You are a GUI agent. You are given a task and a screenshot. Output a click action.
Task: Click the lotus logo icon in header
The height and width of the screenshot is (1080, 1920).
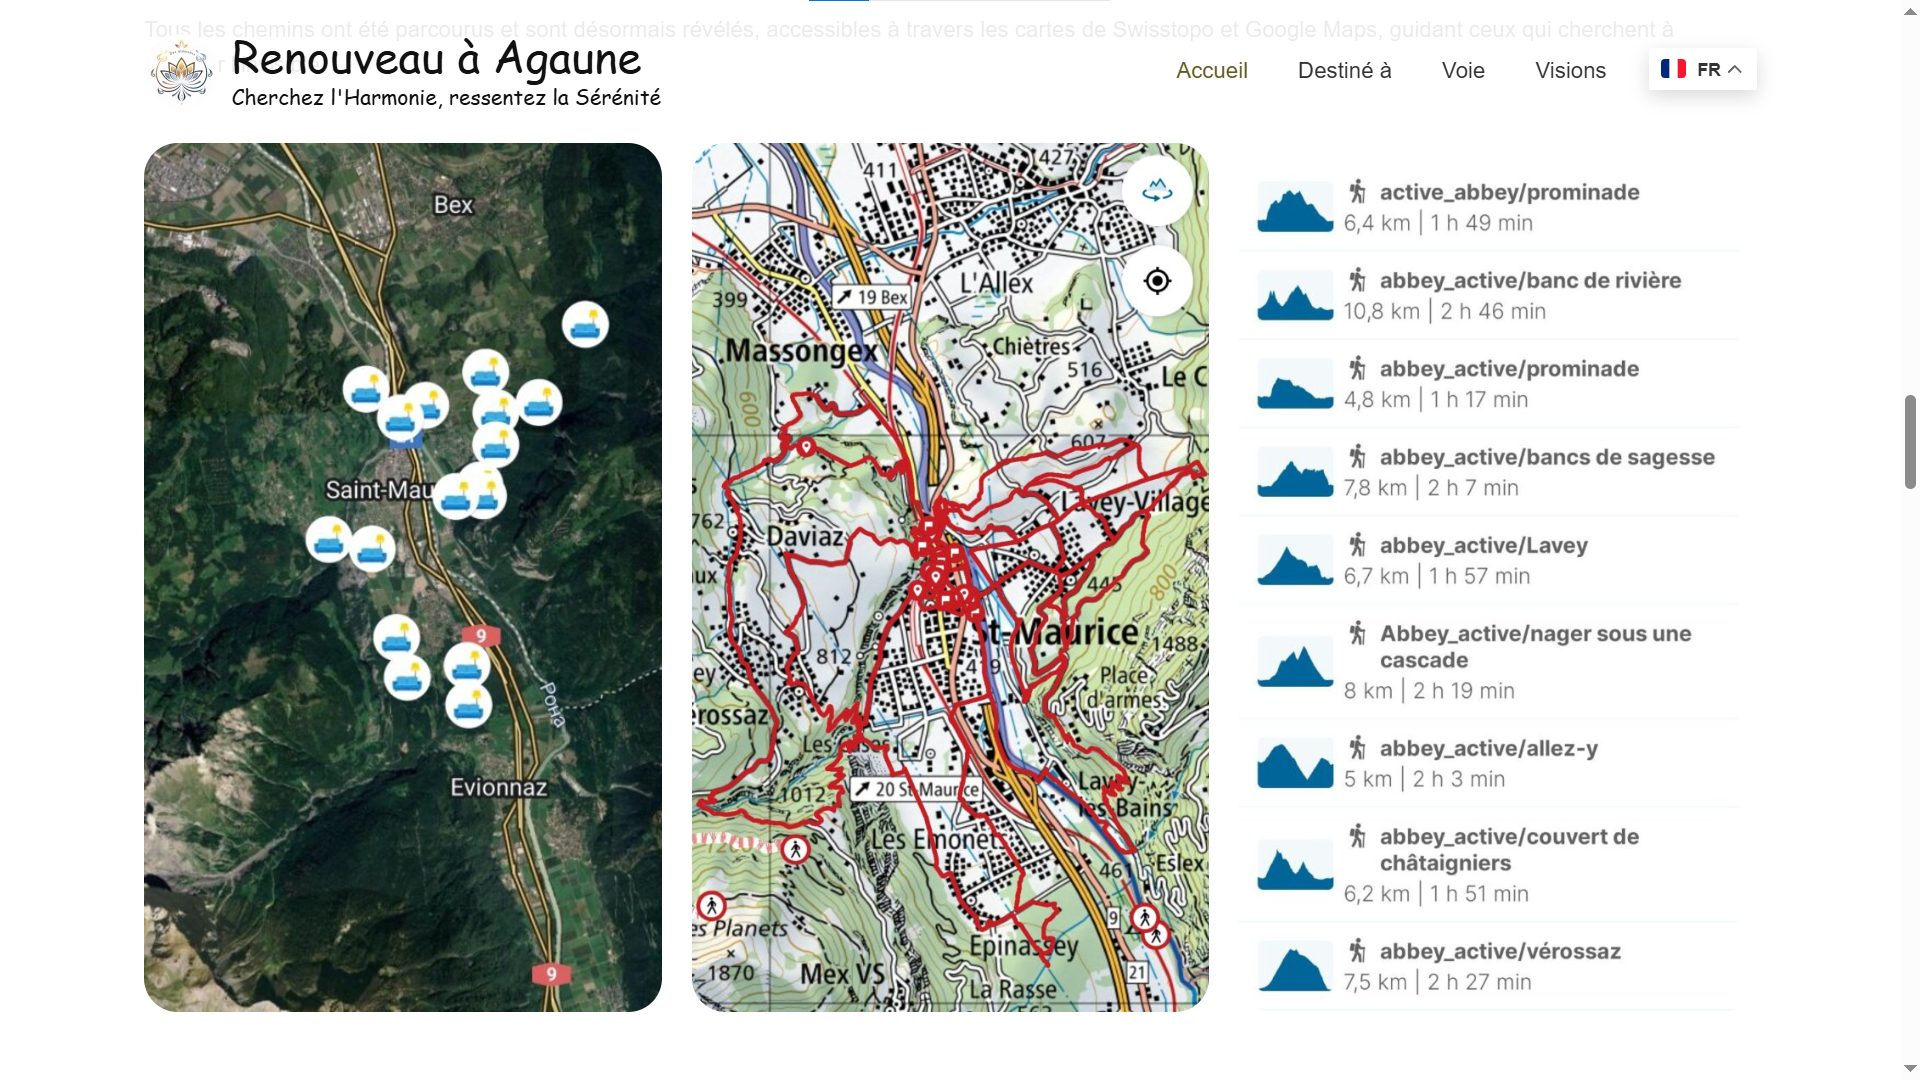pos(181,71)
